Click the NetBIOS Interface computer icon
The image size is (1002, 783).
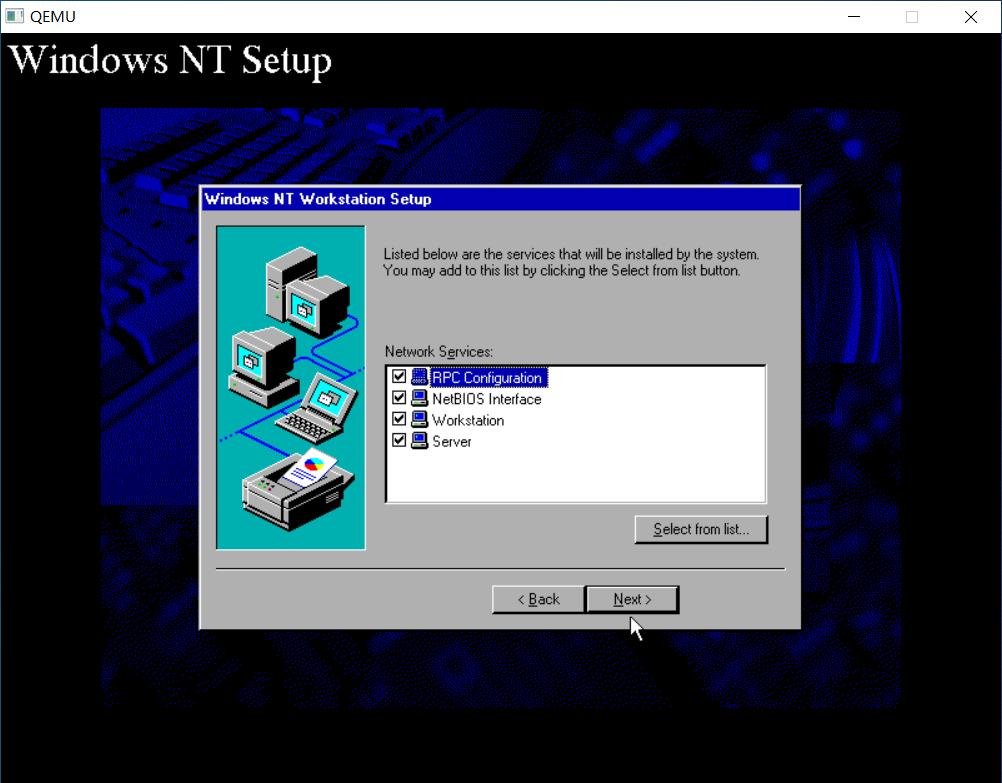(419, 398)
